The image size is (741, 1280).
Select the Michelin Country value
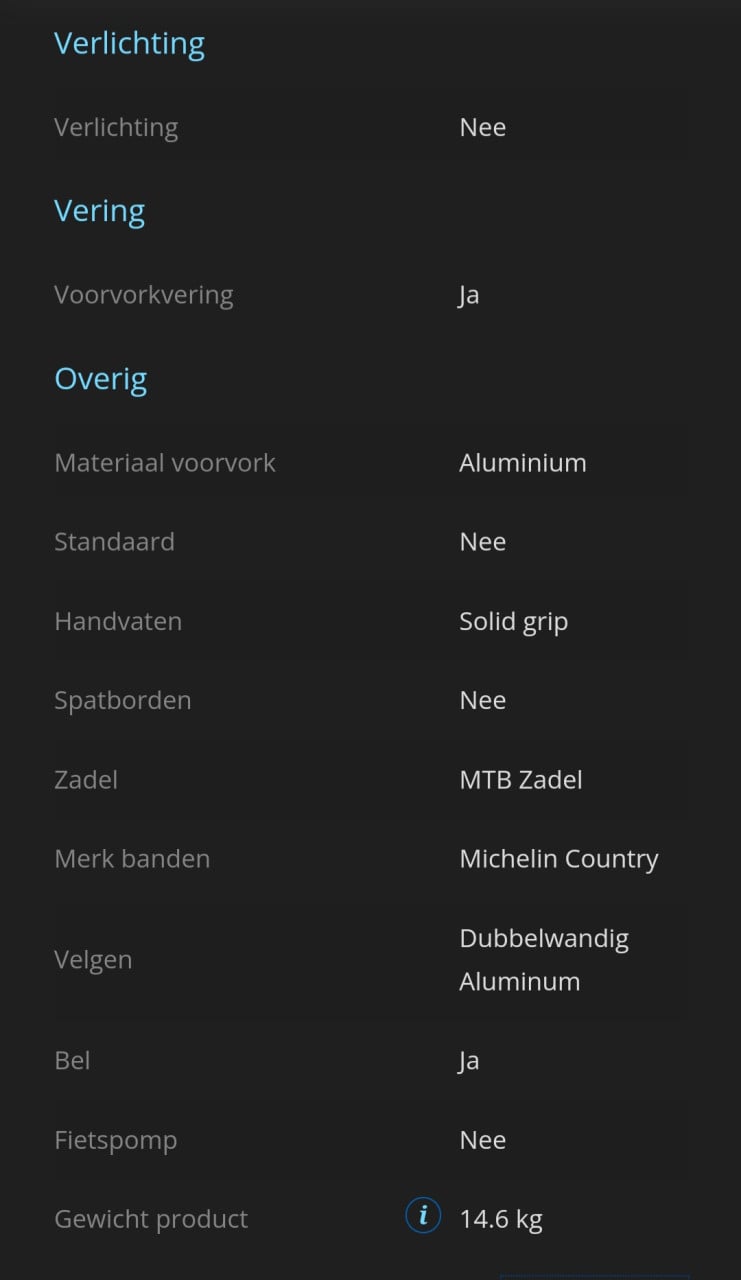coord(559,860)
